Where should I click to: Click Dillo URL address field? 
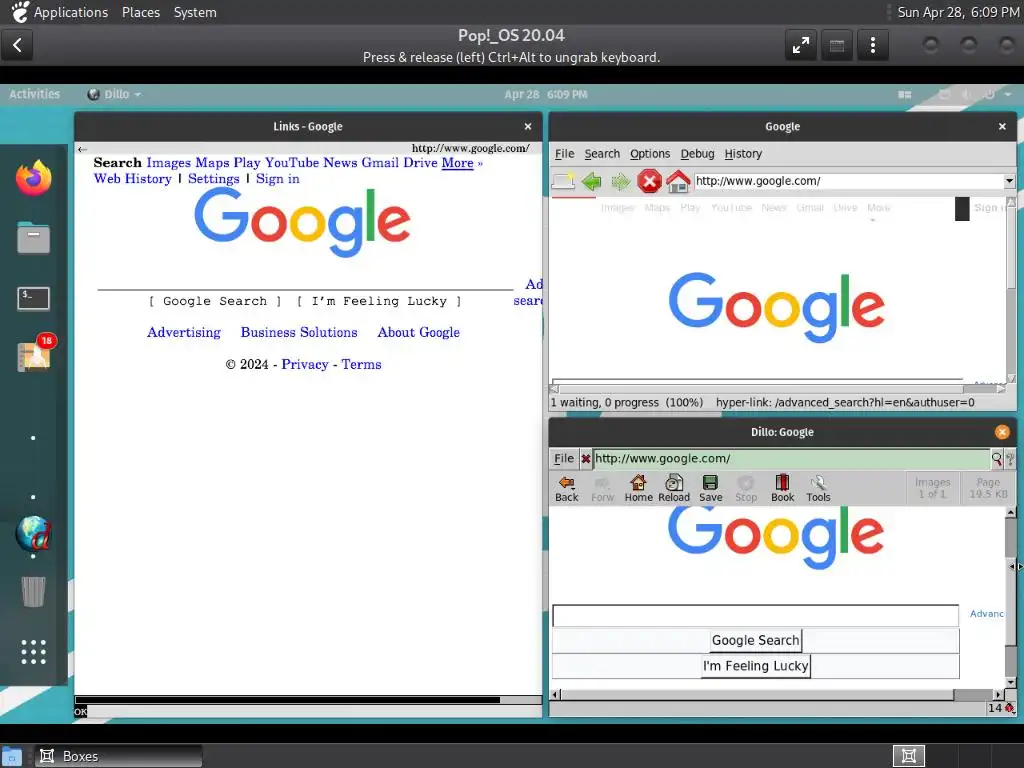click(792, 458)
